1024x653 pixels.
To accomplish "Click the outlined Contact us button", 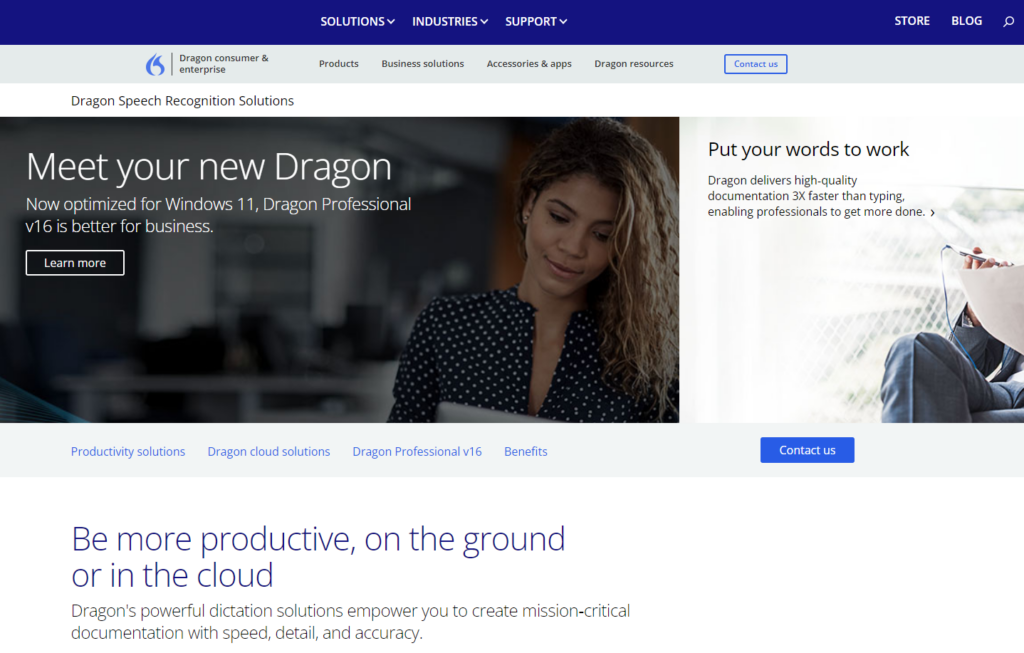I will 755,63.
